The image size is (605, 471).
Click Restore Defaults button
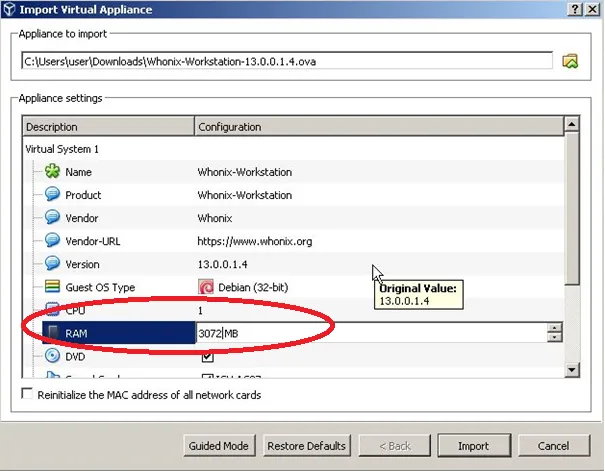click(x=307, y=446)
